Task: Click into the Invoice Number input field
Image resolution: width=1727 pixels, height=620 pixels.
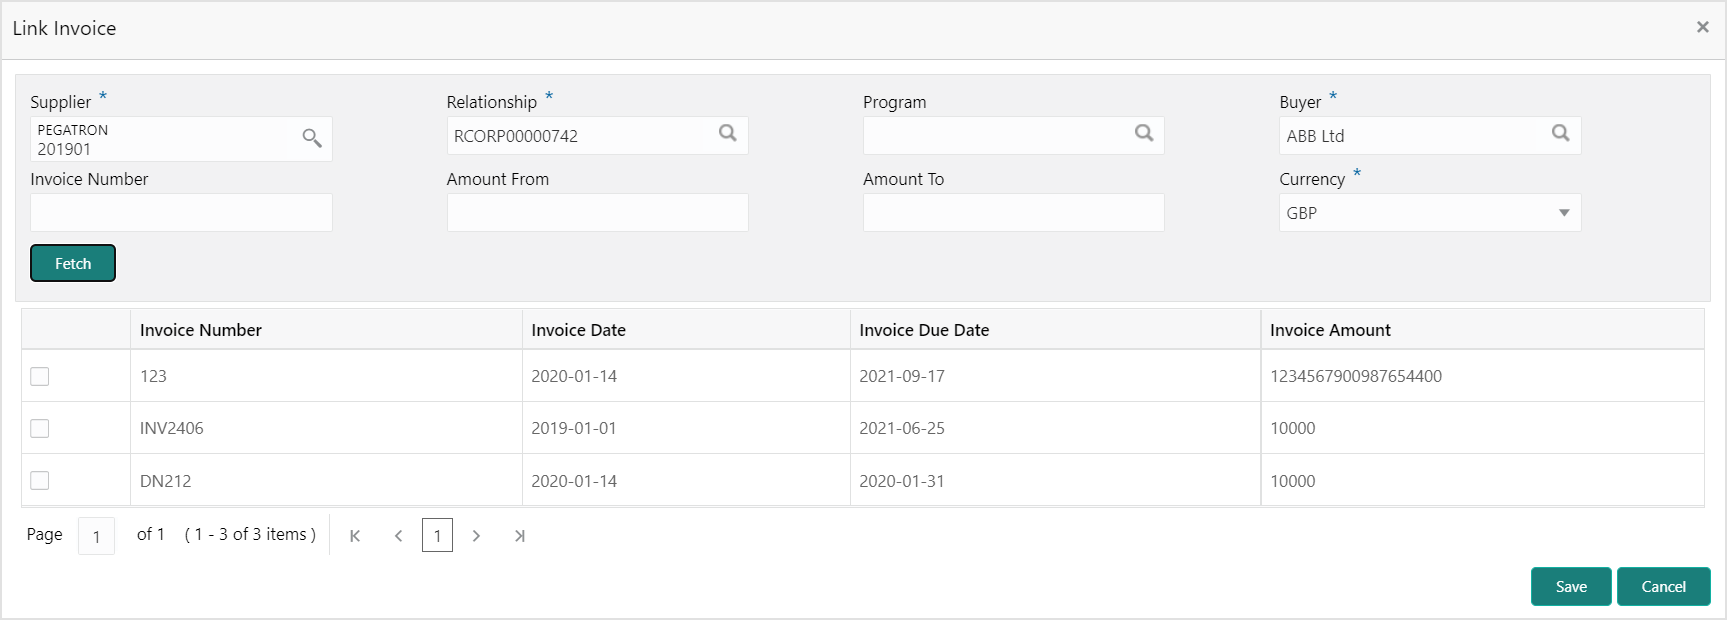Action: point(181,213)
